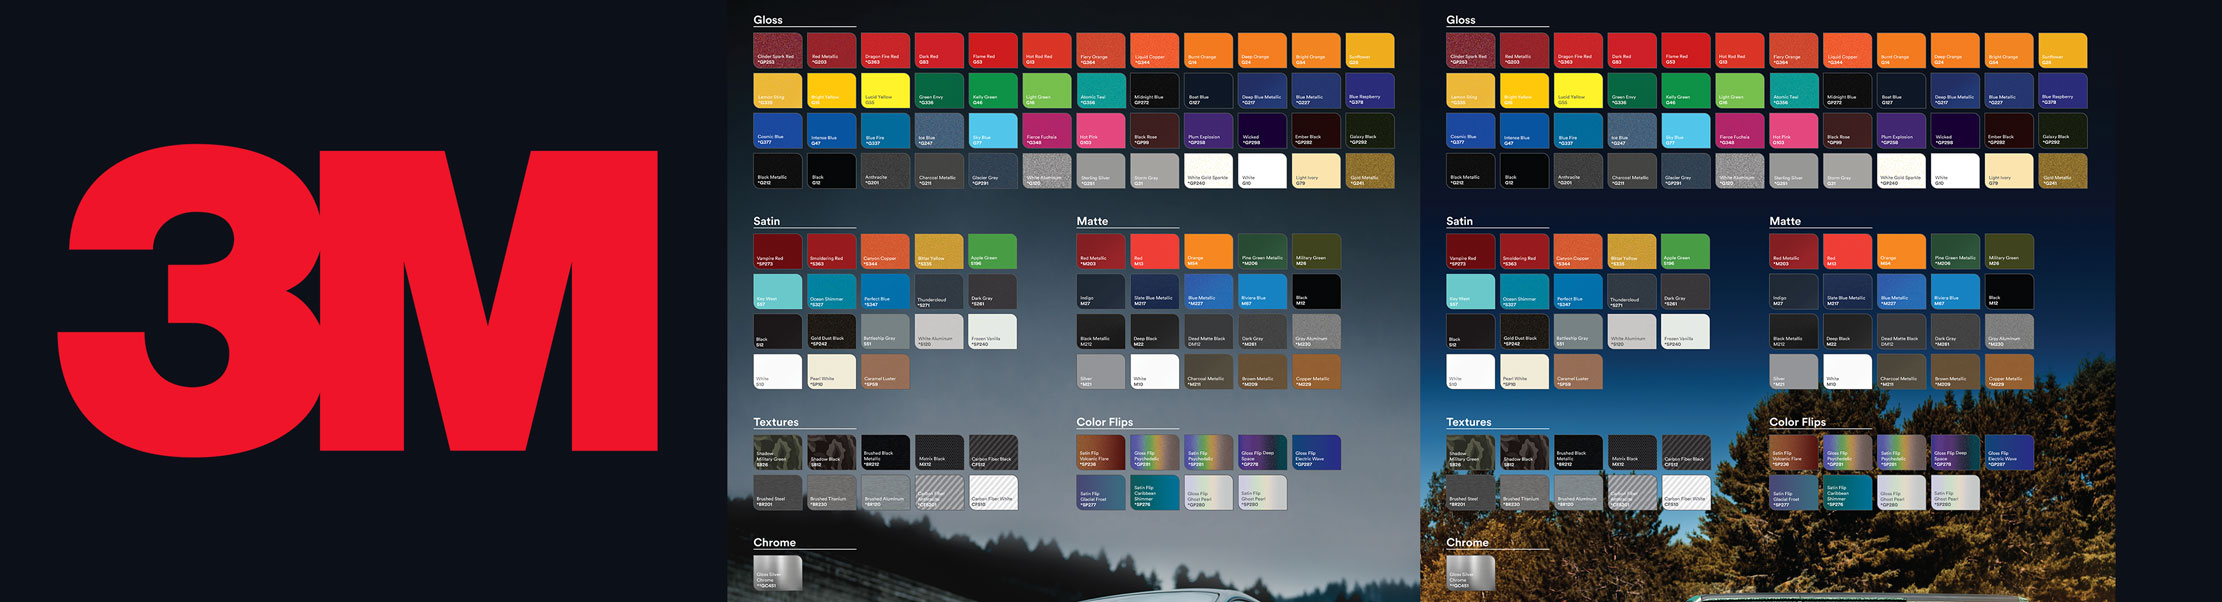Choose Gloss Silver Chrome in blue-sky tree chart
This screenshot has height=602, width=2222.
click(1470, 573)
